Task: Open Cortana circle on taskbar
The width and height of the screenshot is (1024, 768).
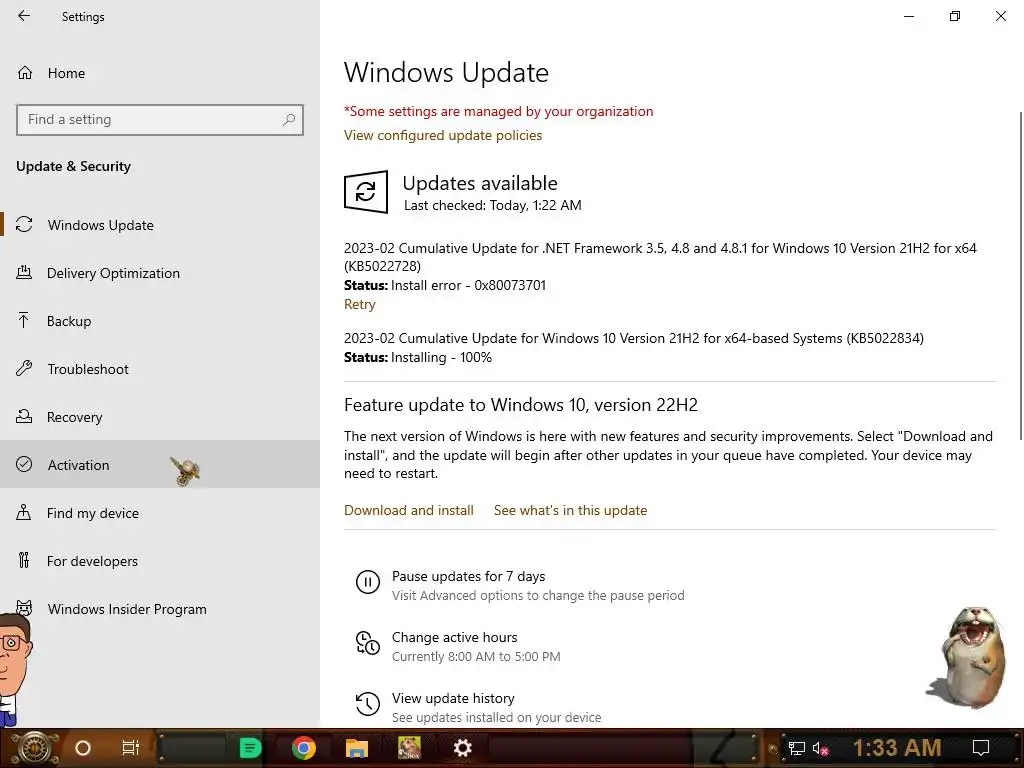Action: (x=83, y=748)
